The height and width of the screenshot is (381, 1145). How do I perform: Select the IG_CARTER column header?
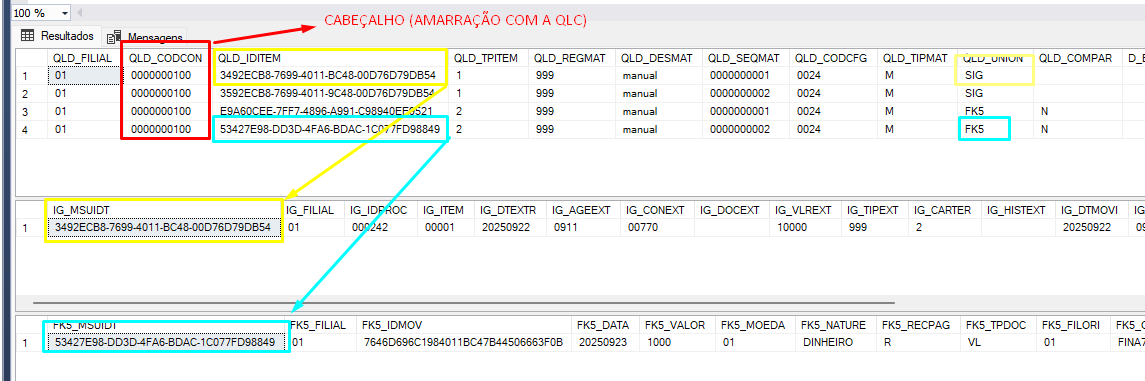tap(945, 209)
